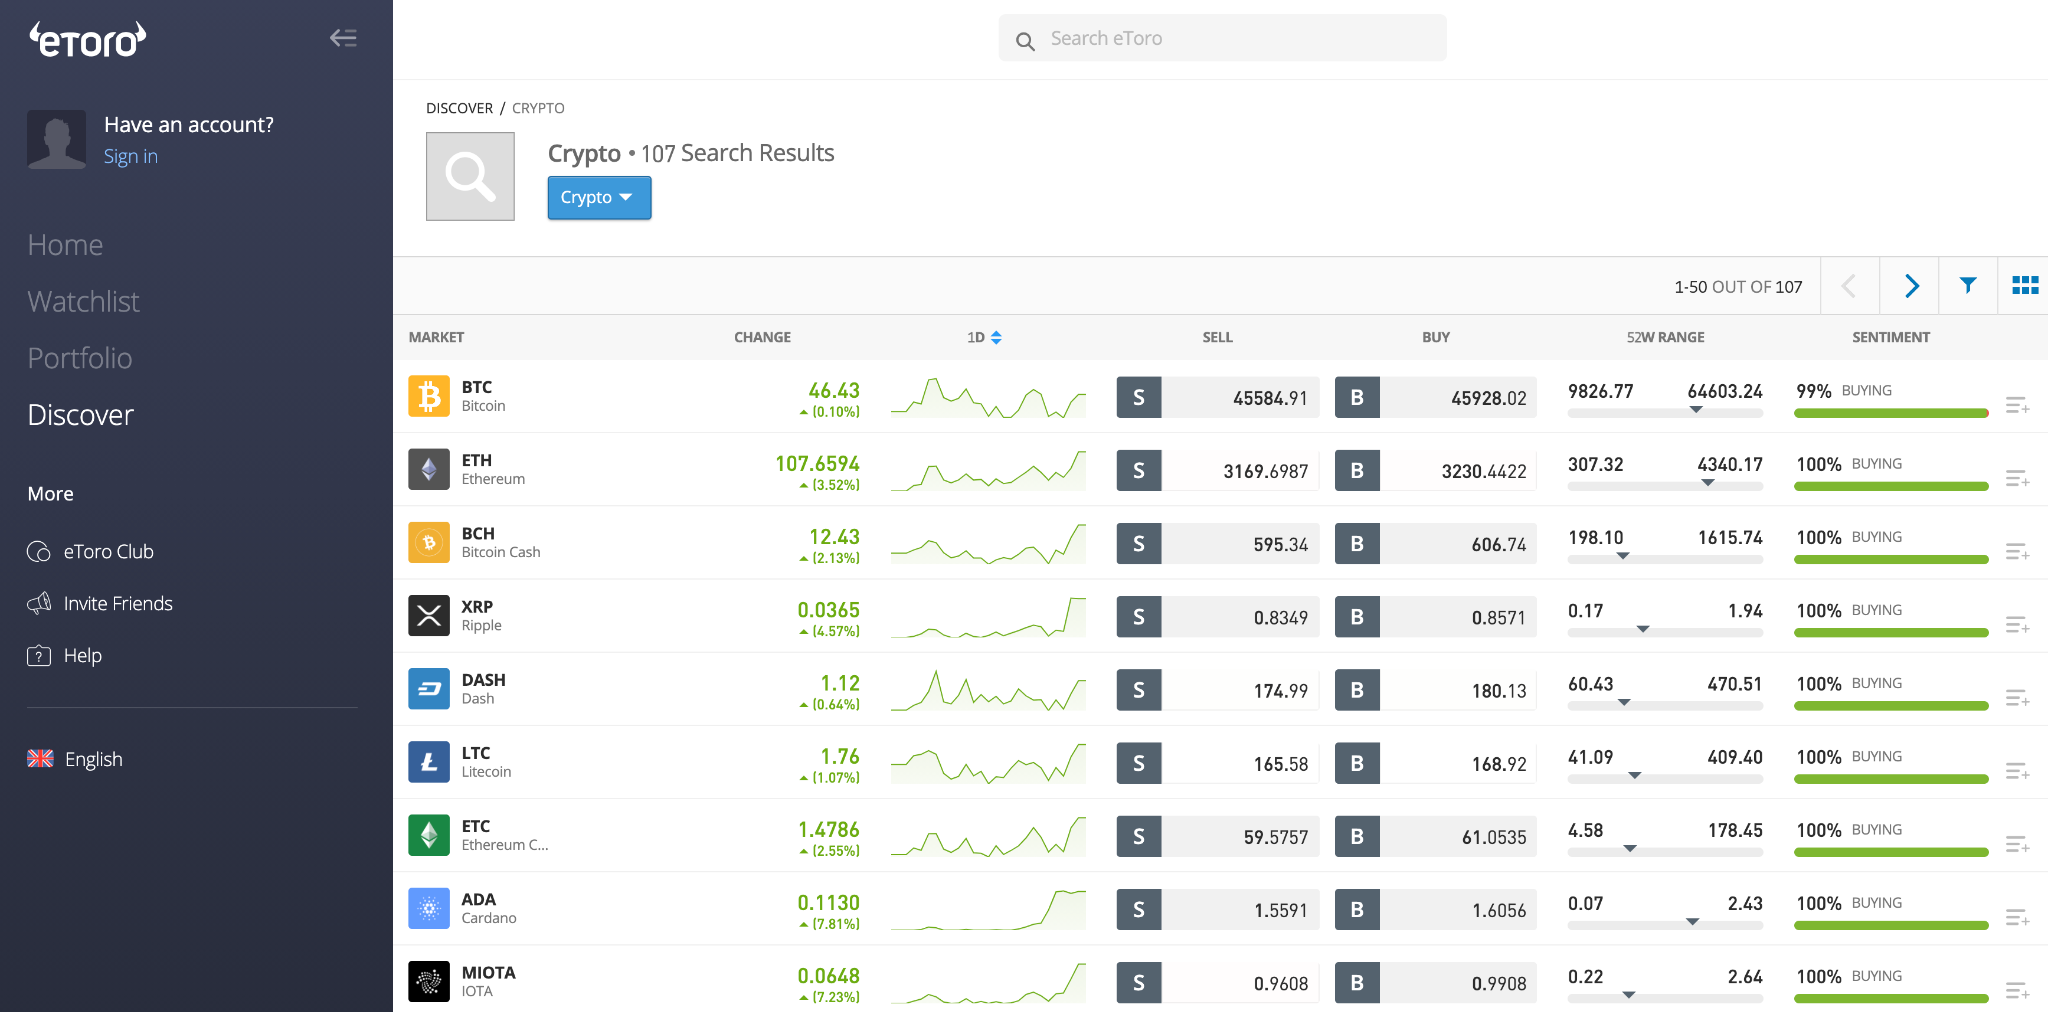The width and height of the screenshot is (2048, 1012).
Task: Add ADA to watchlist
Action: (2017, 917)
